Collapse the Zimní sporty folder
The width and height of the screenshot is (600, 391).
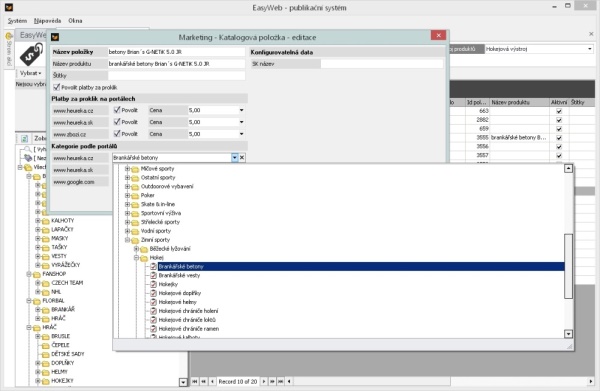coord(127,240)
